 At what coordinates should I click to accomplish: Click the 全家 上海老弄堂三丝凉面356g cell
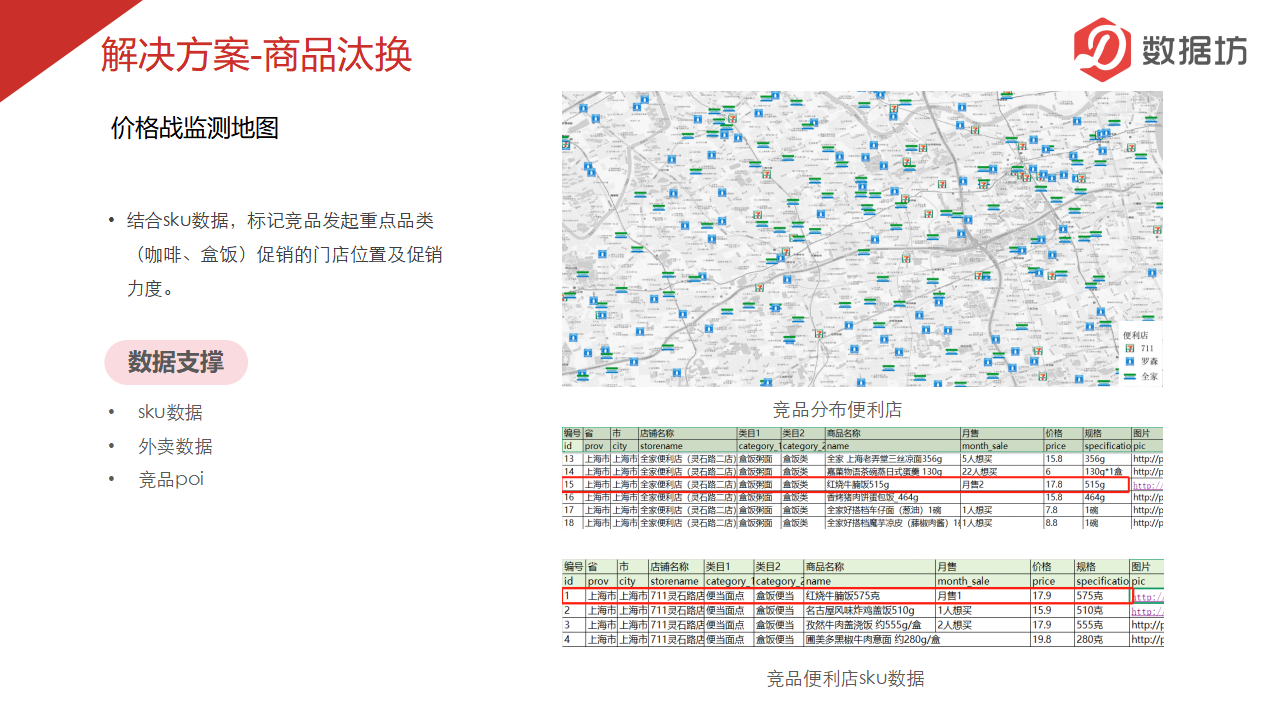pos(892,458)
